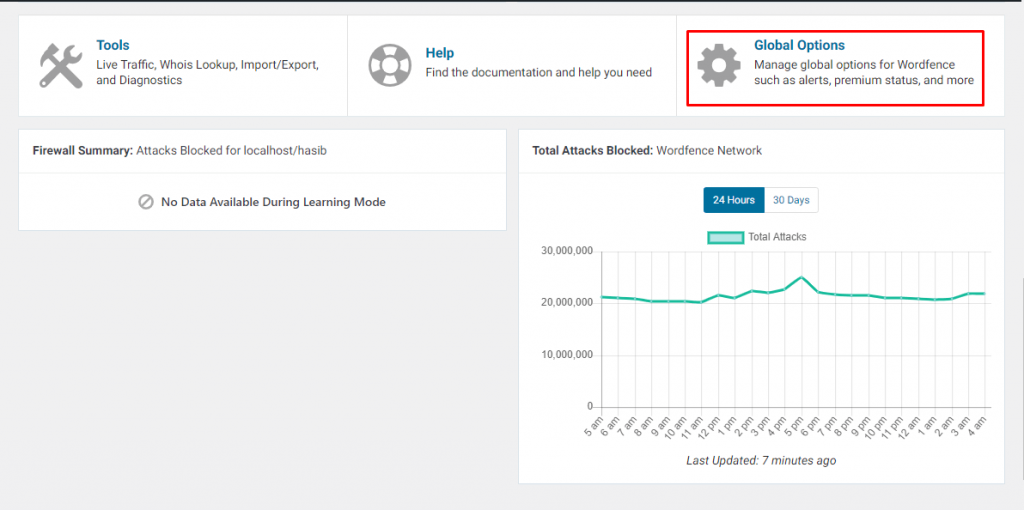Toggle the Total Attacks legend color swatch
The width and height of the screenshot is (1024, 510).
(x=725, y=237)
